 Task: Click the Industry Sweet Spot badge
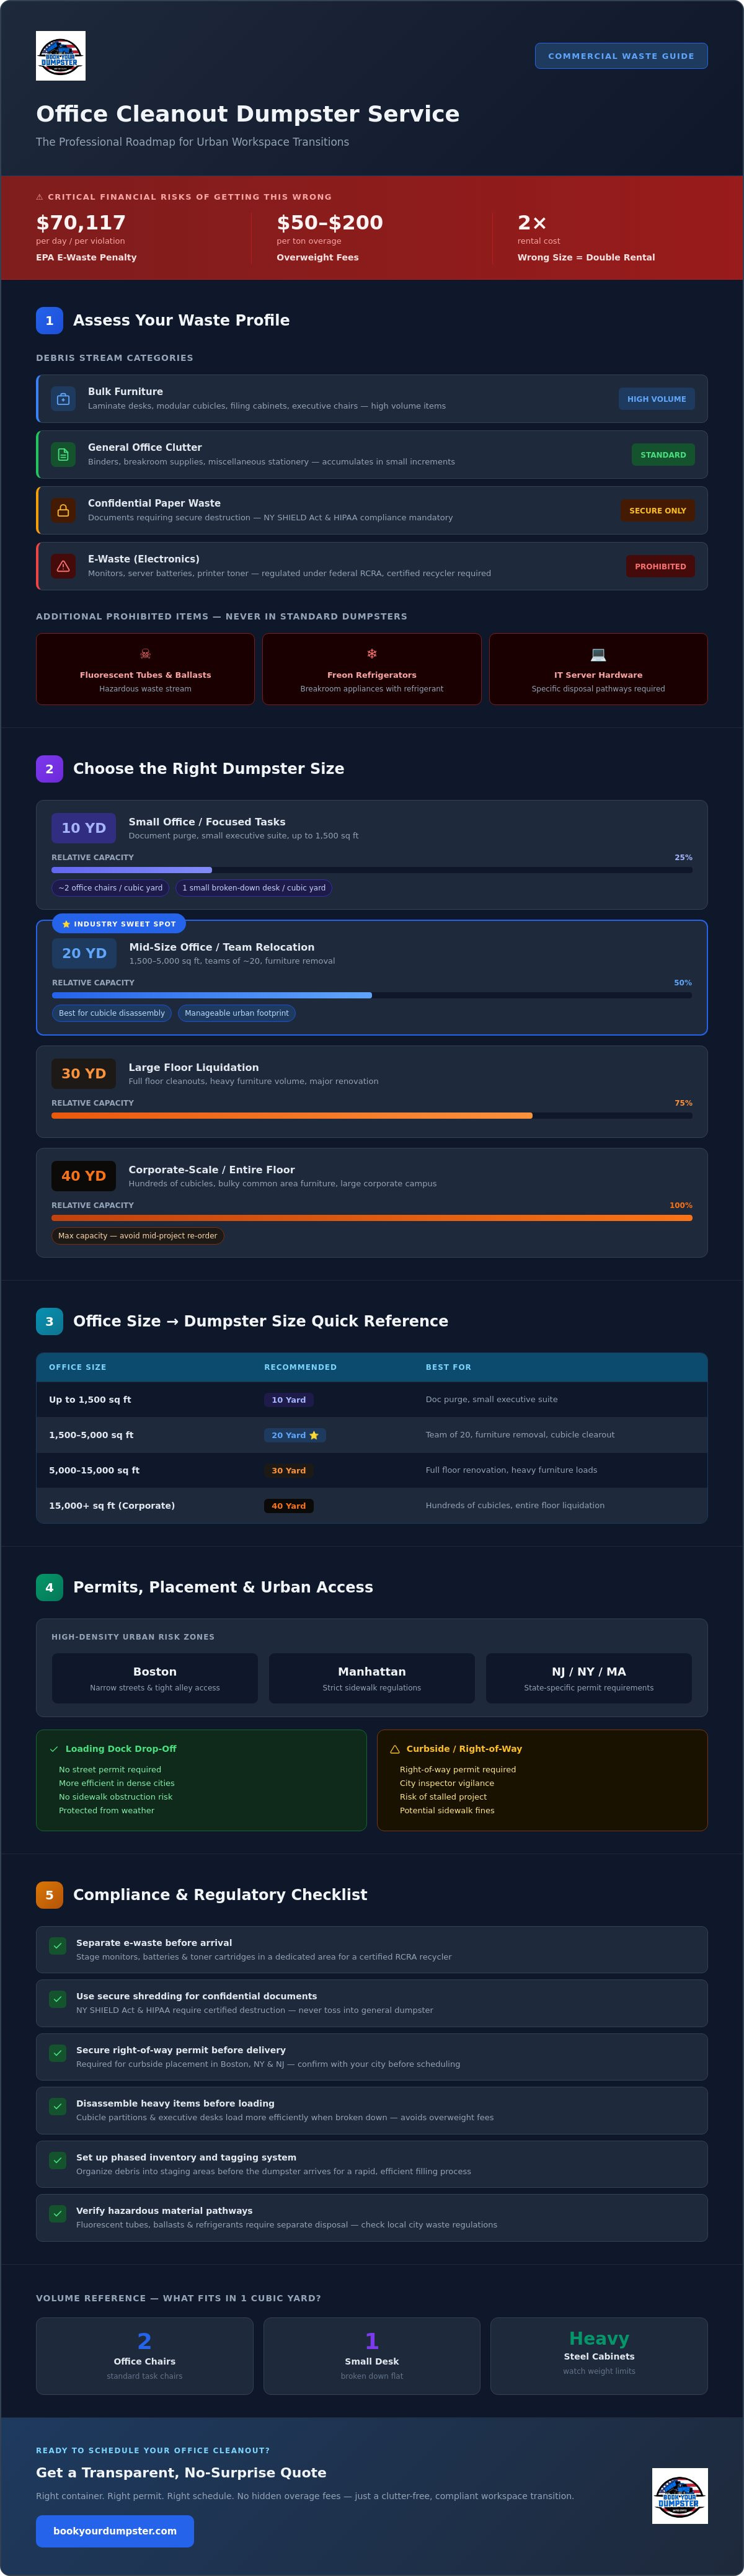(119, 924)
